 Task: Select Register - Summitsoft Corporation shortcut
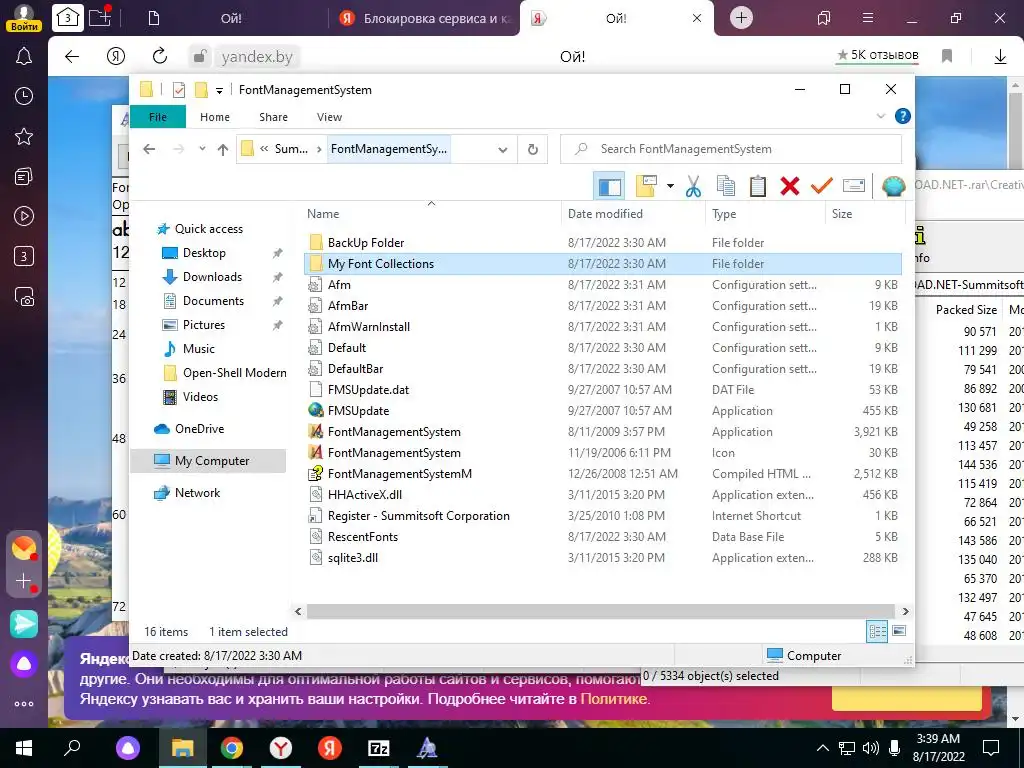tap(602, 516)
